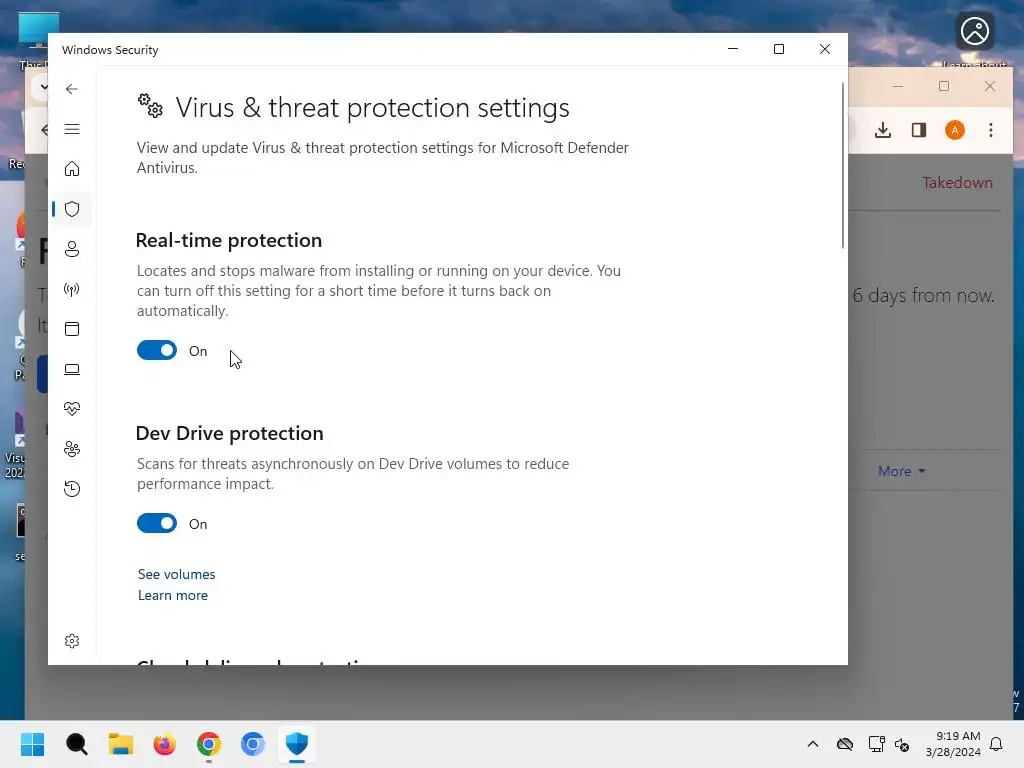Viewport: 1024px width, 768px height.
Task: Open the See volumes link
Action: [x=176, y=574]
